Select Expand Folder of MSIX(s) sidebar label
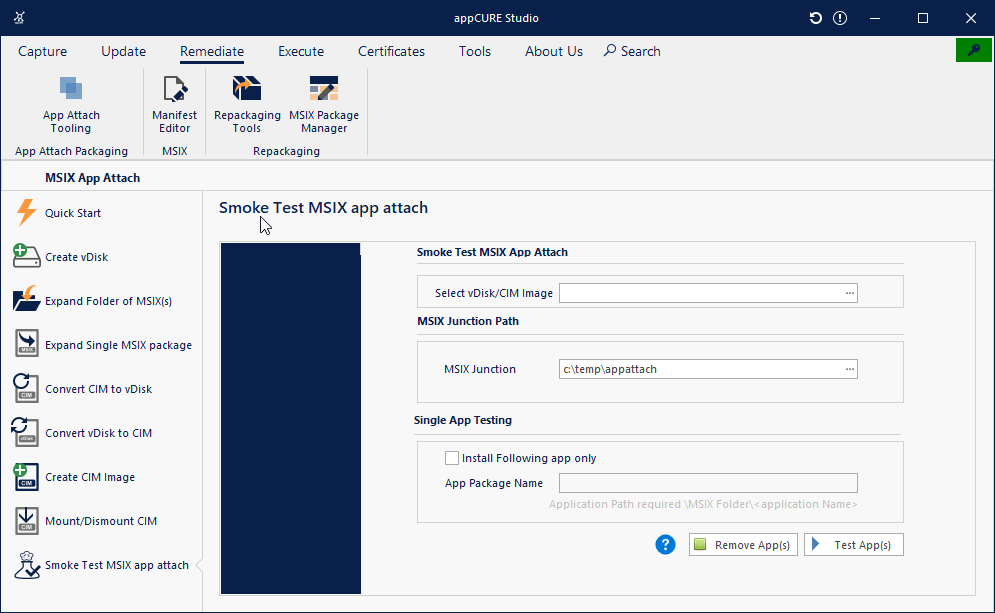Screen dimensions: 995x613 pyautogui.click(x=109, y=301)
